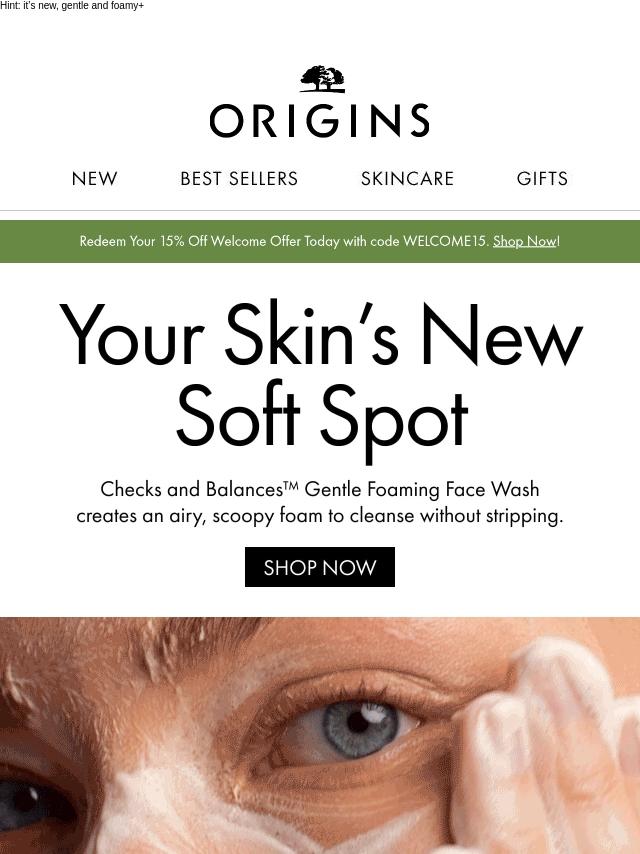Click the black SHOP NOW button
This screenshot has width=640, height=854.
(320, 567)
